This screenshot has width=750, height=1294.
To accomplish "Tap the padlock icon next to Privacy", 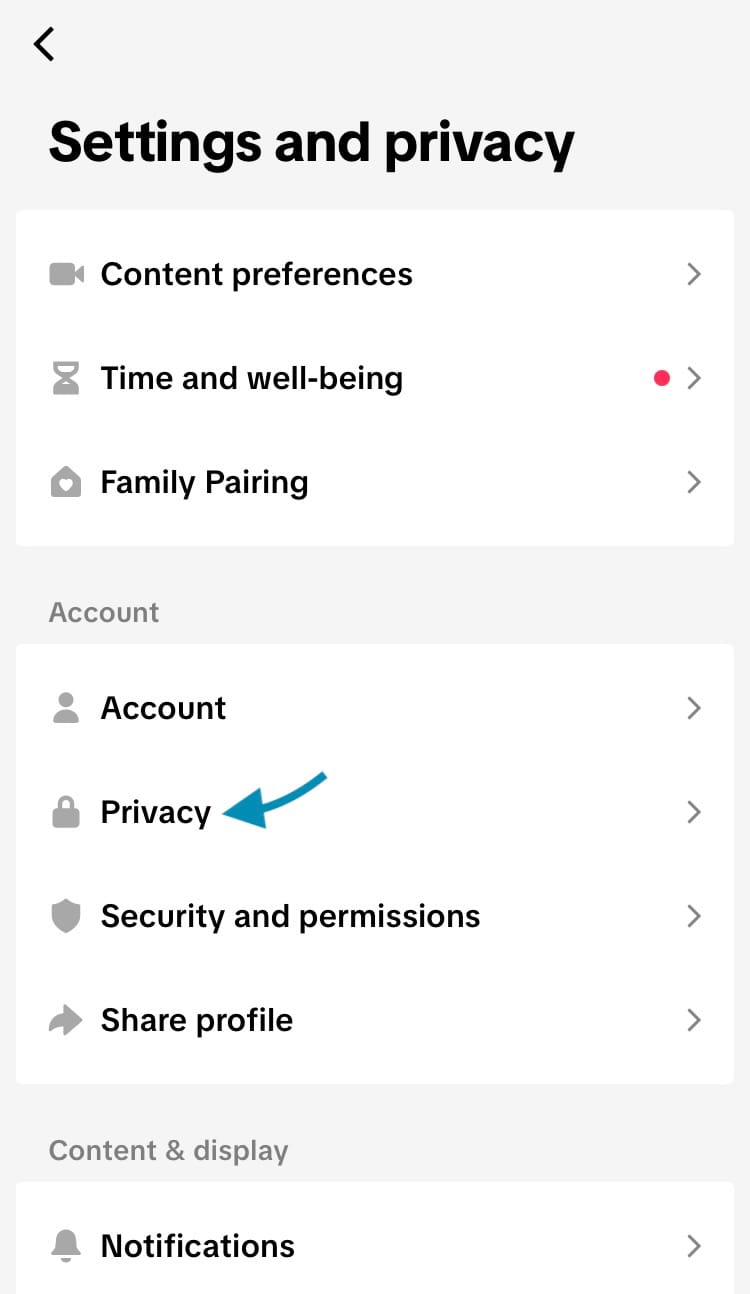I will [66, 812].
